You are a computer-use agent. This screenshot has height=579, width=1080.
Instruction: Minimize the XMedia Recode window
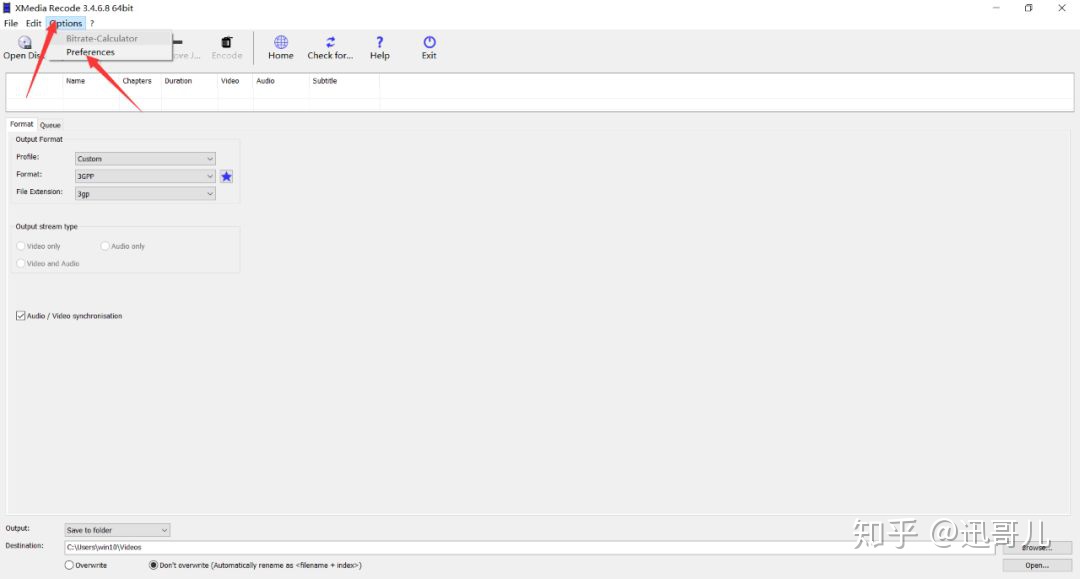pyautogui.click(x=996, y=8)
